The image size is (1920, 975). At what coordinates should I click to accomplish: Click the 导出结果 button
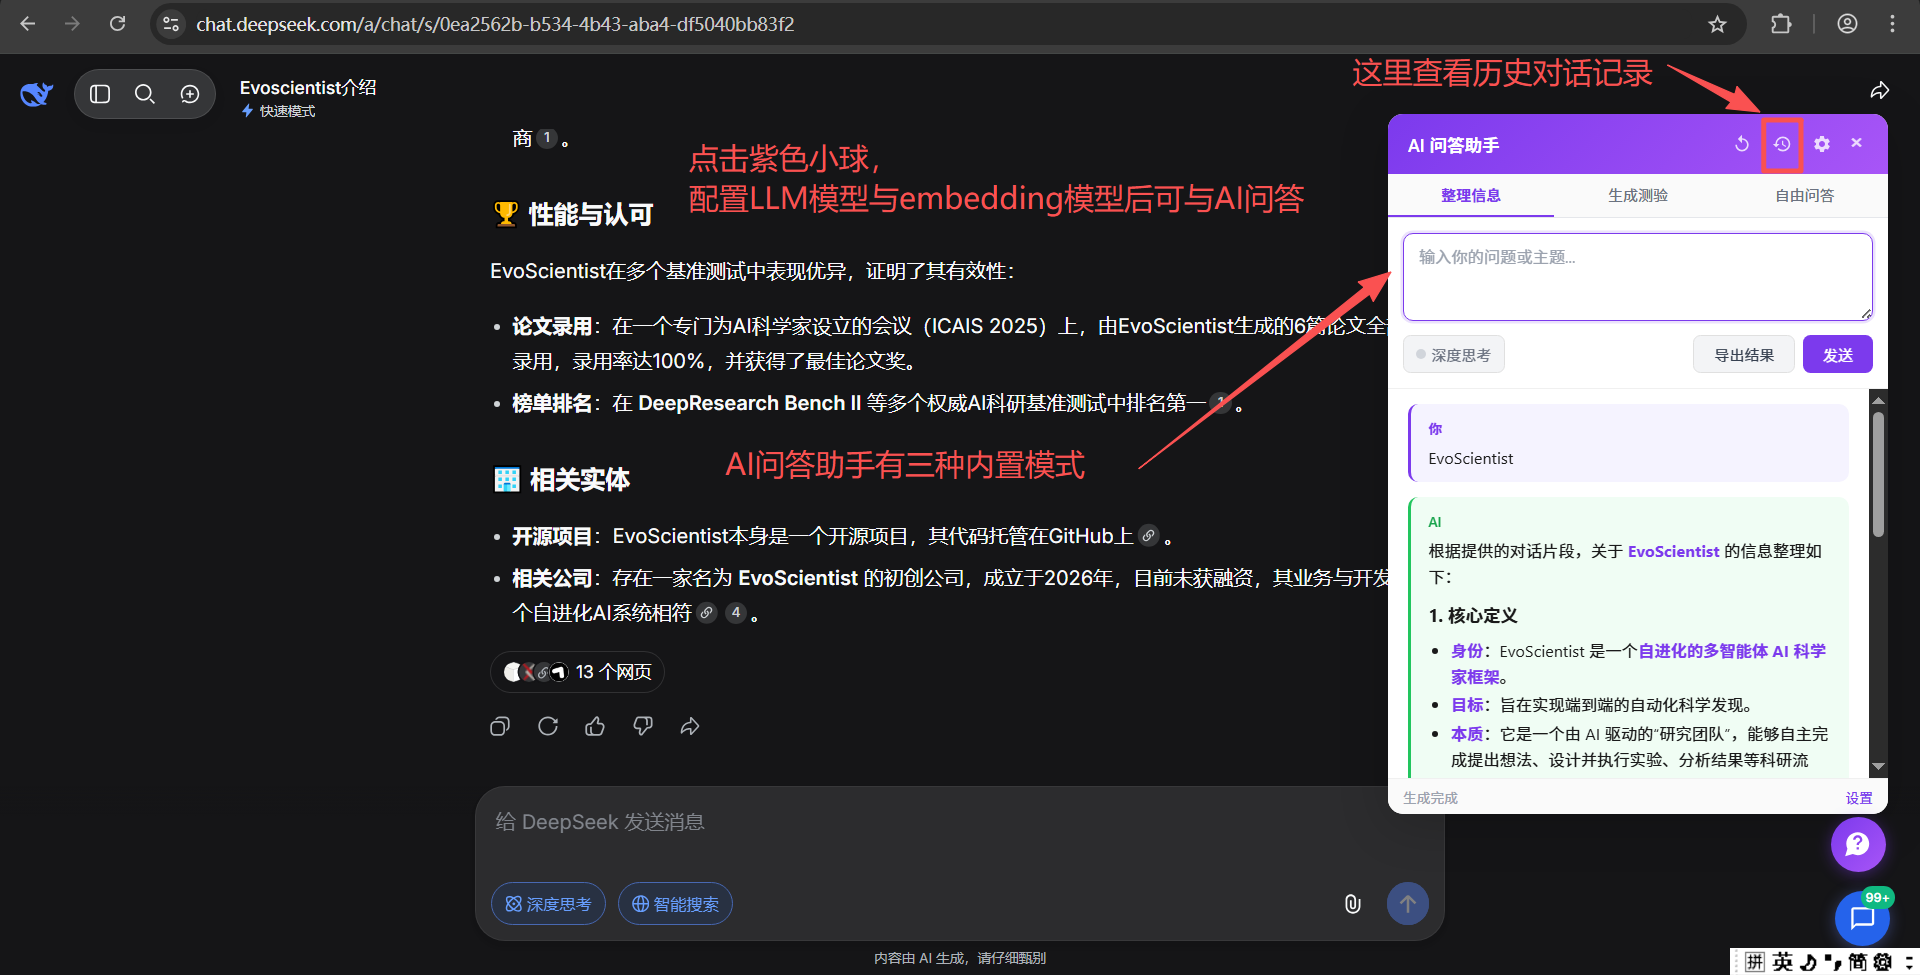point(1744,355)
